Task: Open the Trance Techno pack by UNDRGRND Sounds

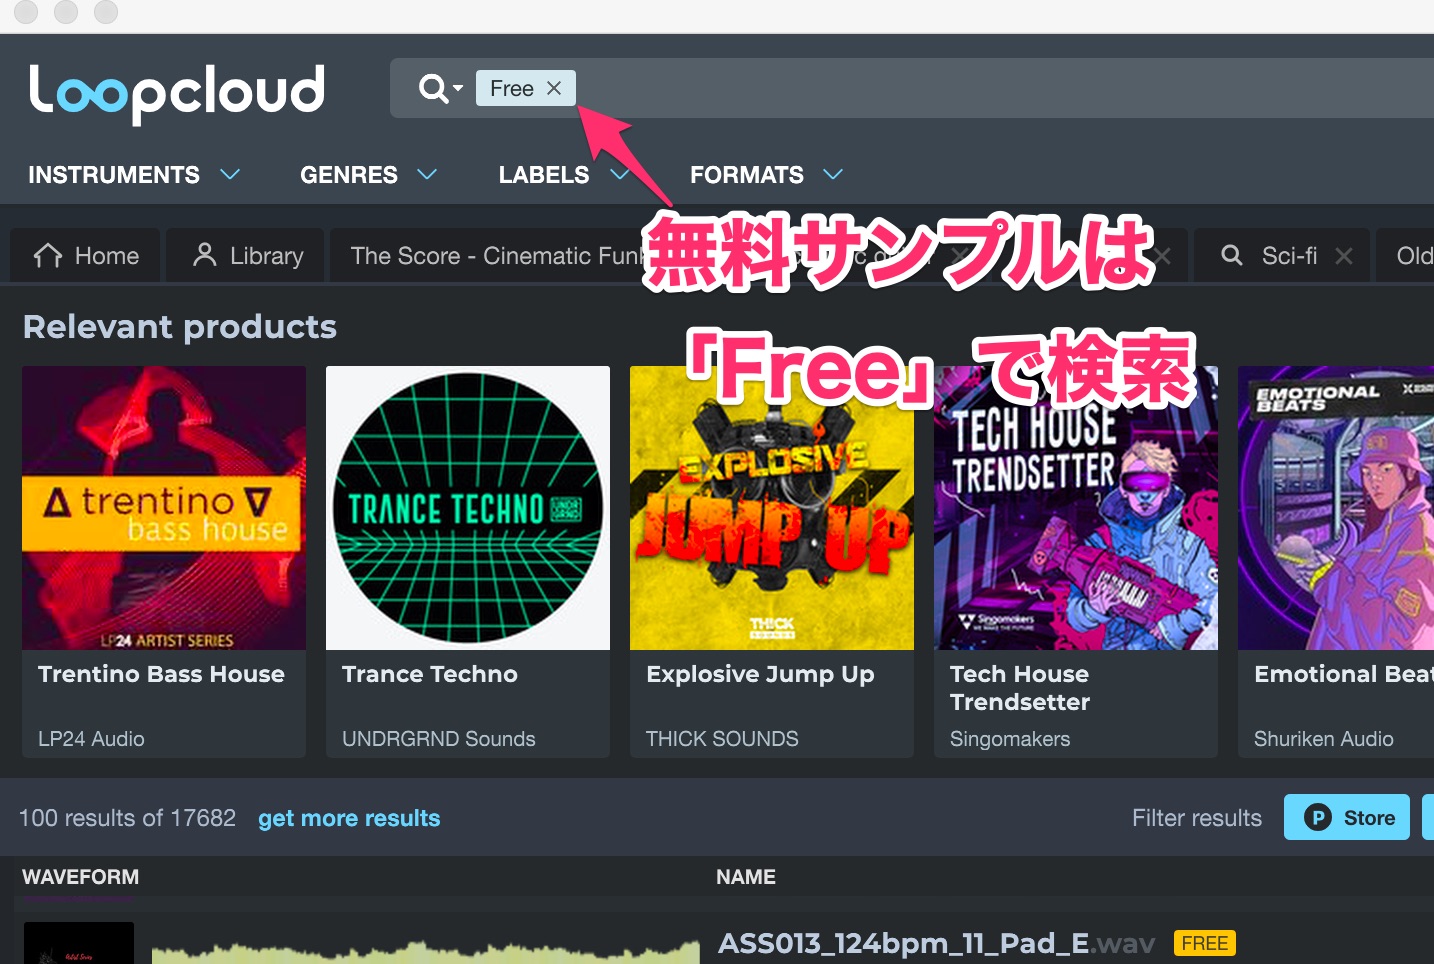Action: [467, 507]
